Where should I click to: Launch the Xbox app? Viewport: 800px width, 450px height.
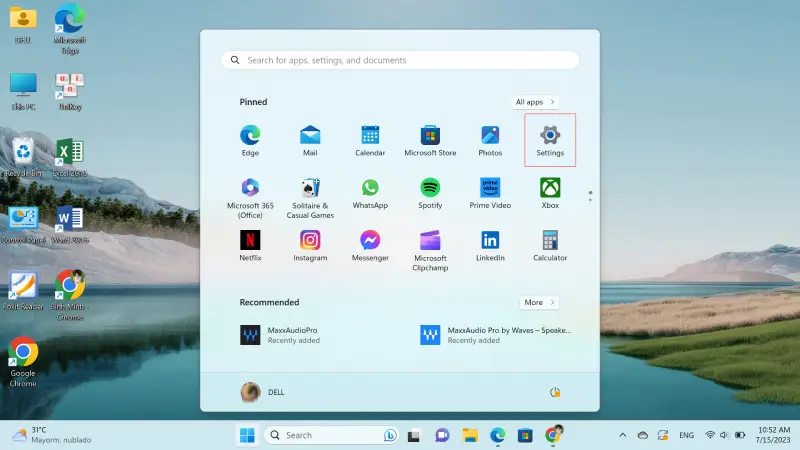point(550,193)
